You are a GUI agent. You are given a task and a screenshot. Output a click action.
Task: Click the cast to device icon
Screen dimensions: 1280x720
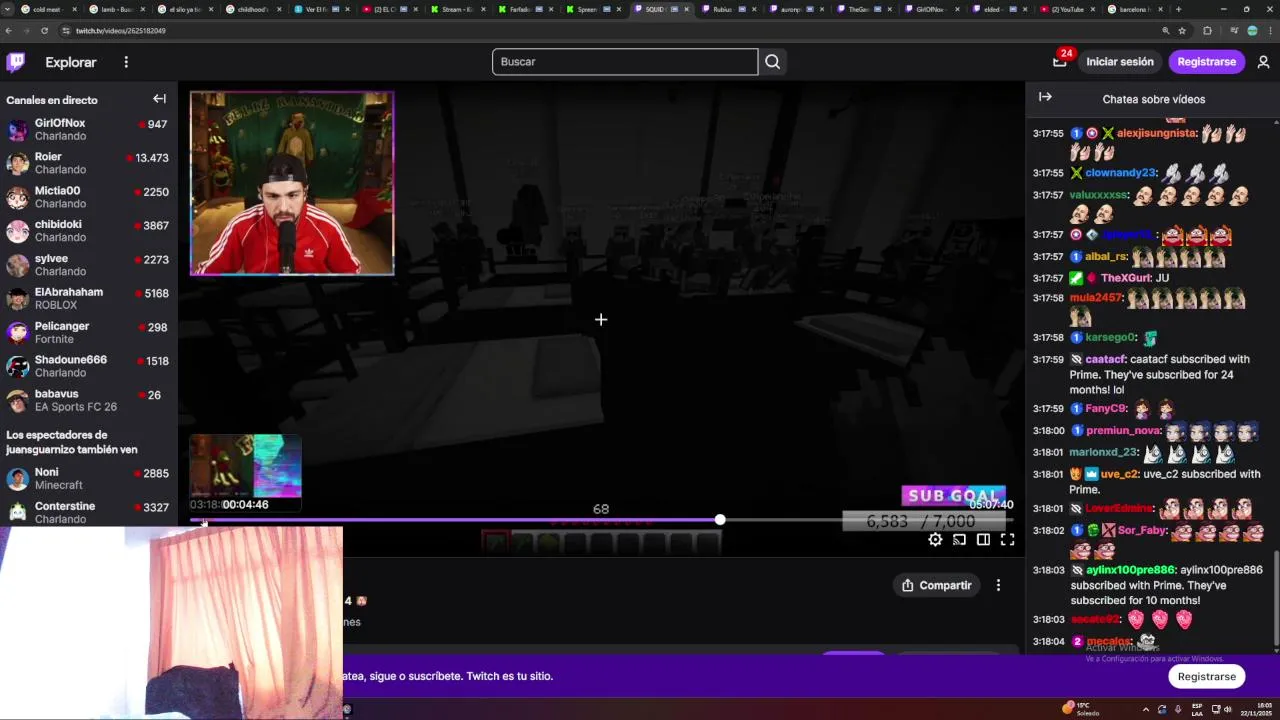click(x=959, y=540)
